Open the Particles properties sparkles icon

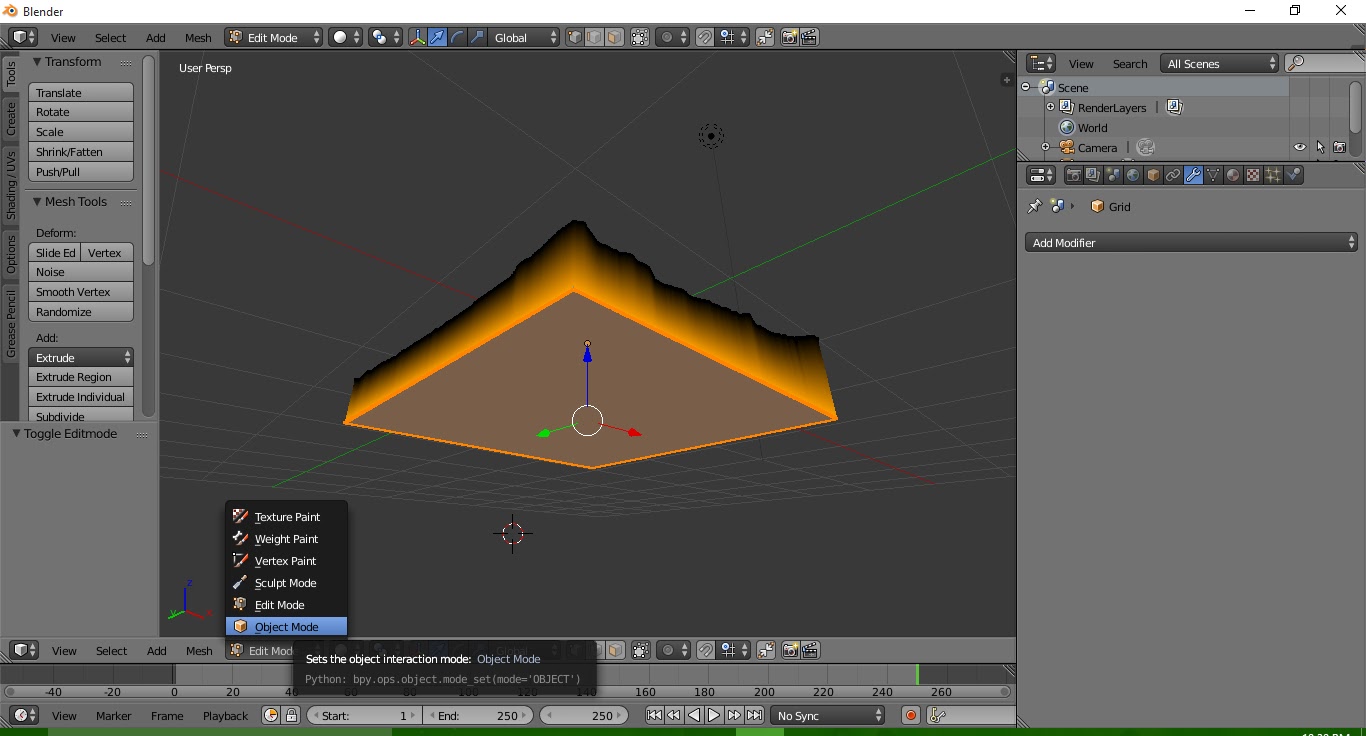(1272, 175)
